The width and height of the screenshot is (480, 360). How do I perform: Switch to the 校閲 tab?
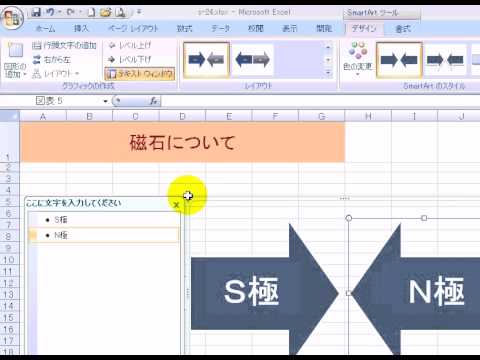pos(255,29)
